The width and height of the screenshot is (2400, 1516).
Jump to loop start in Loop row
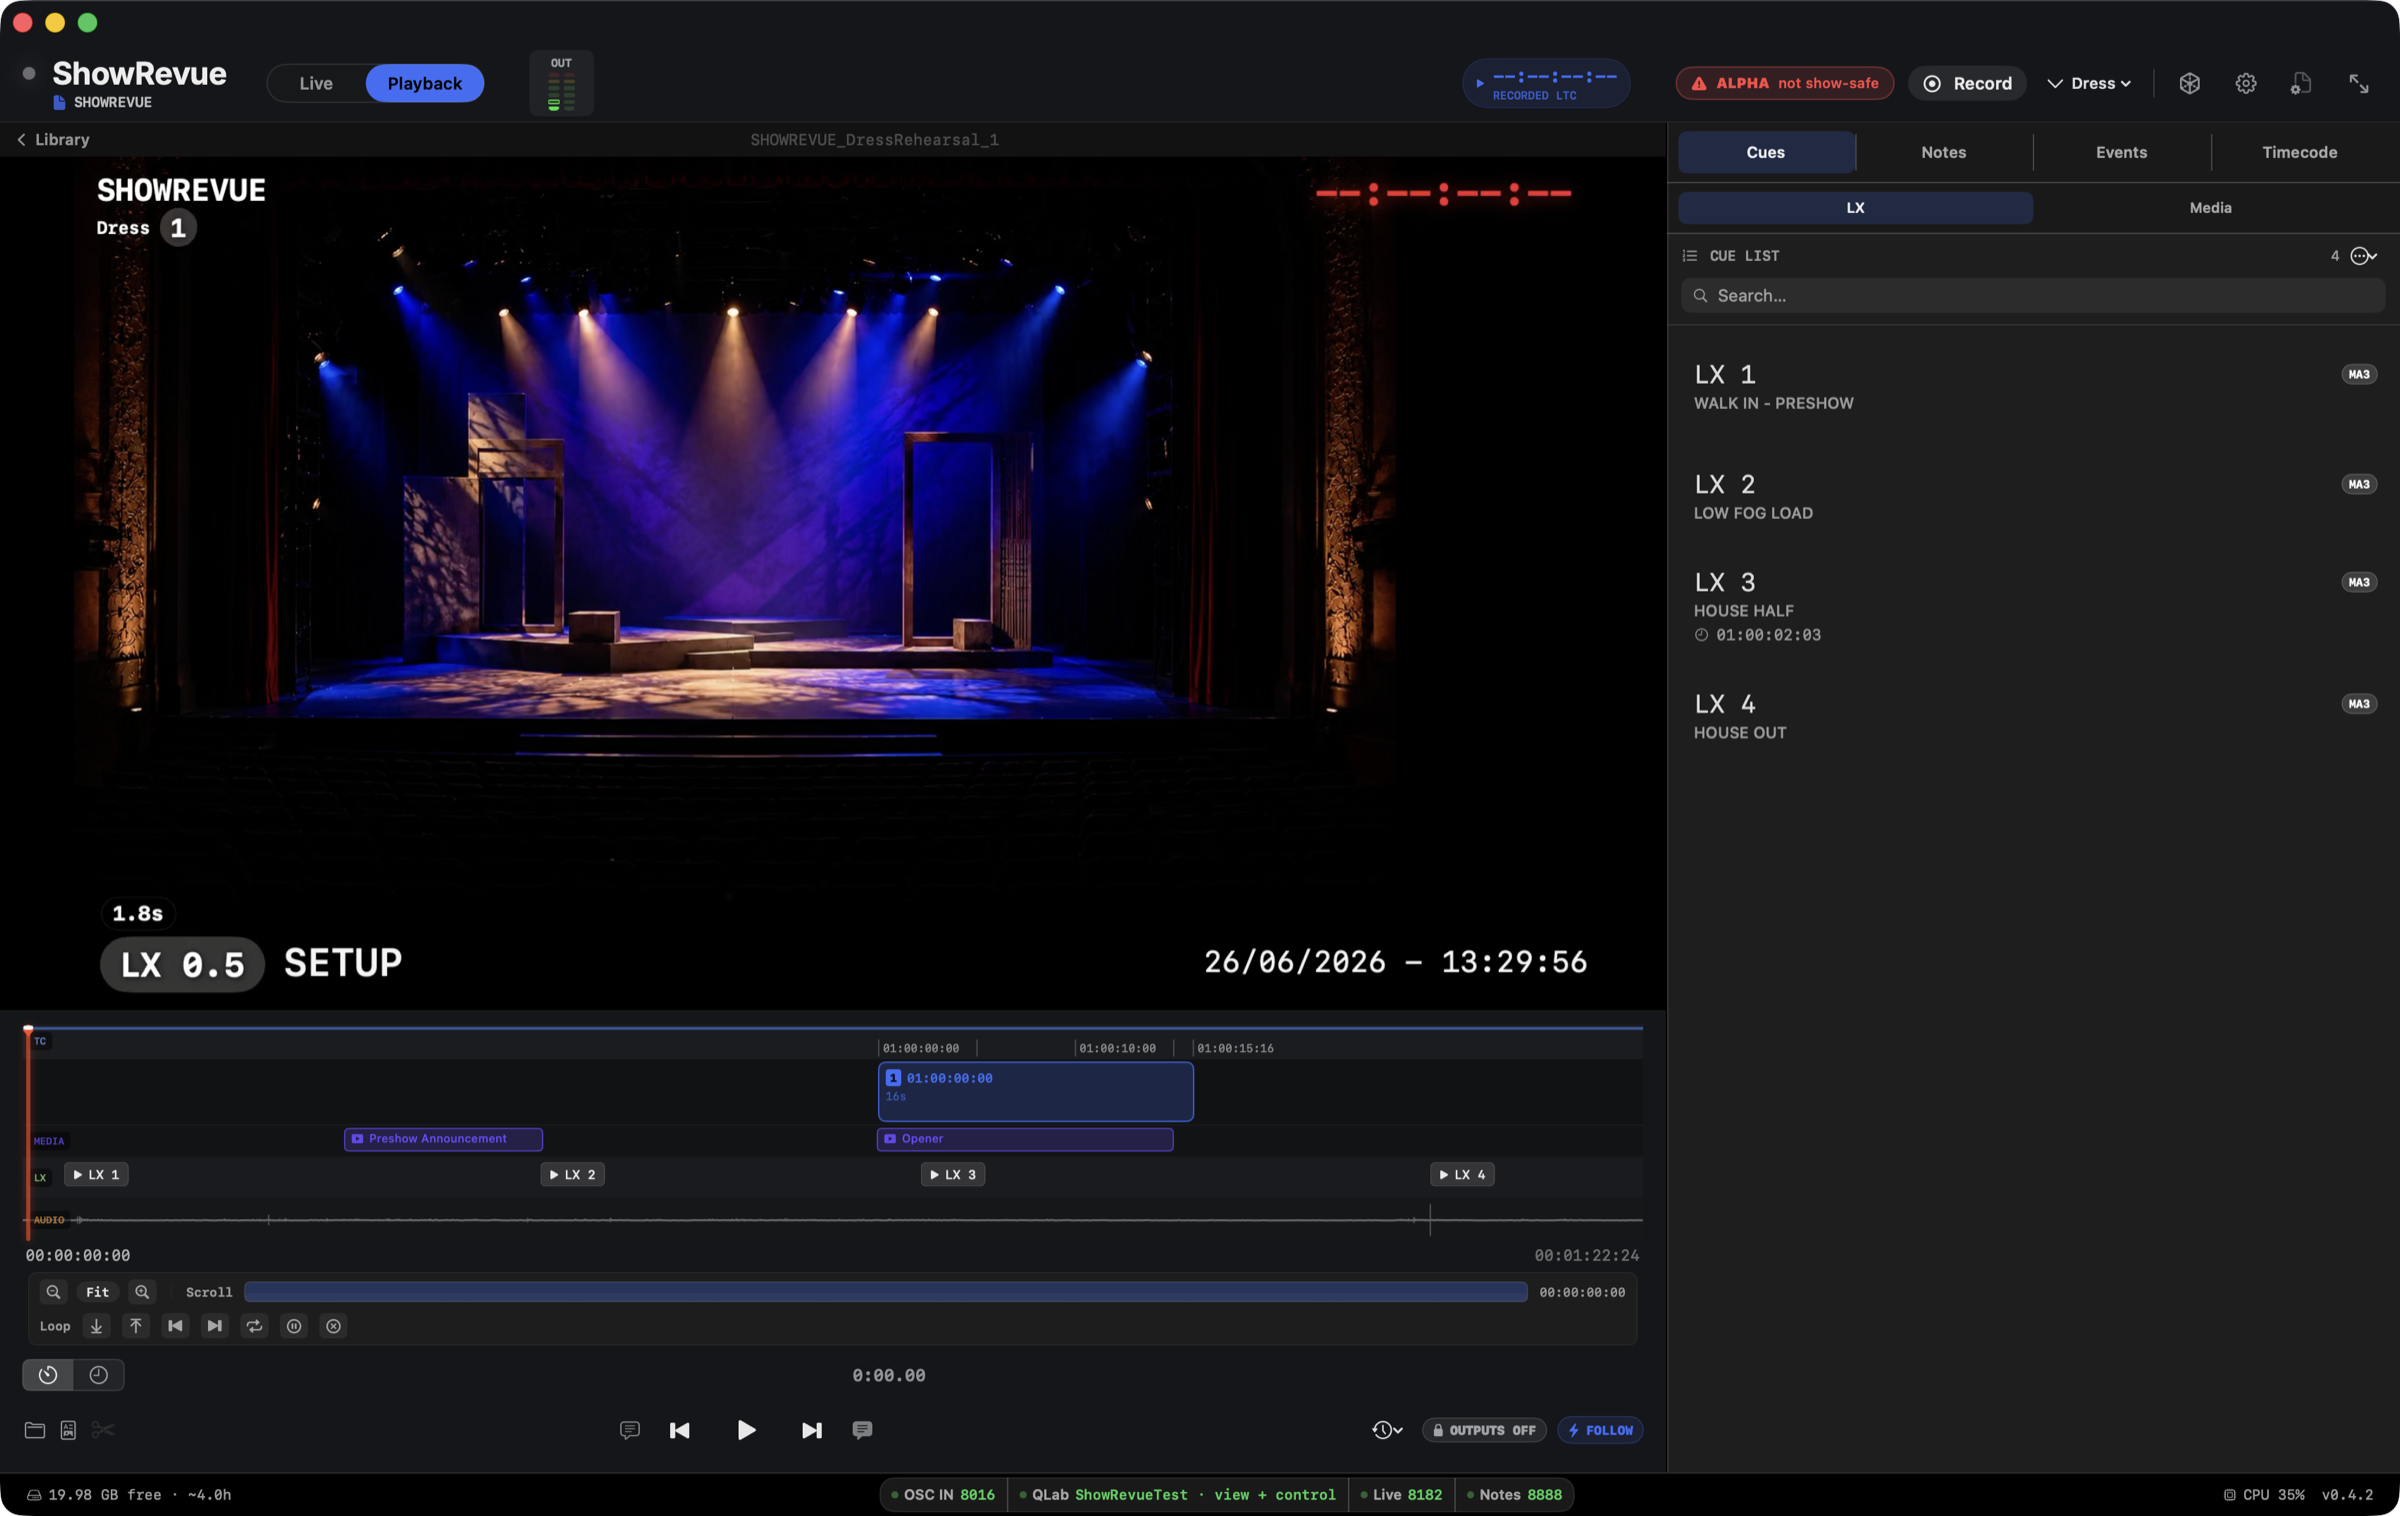175,1326
